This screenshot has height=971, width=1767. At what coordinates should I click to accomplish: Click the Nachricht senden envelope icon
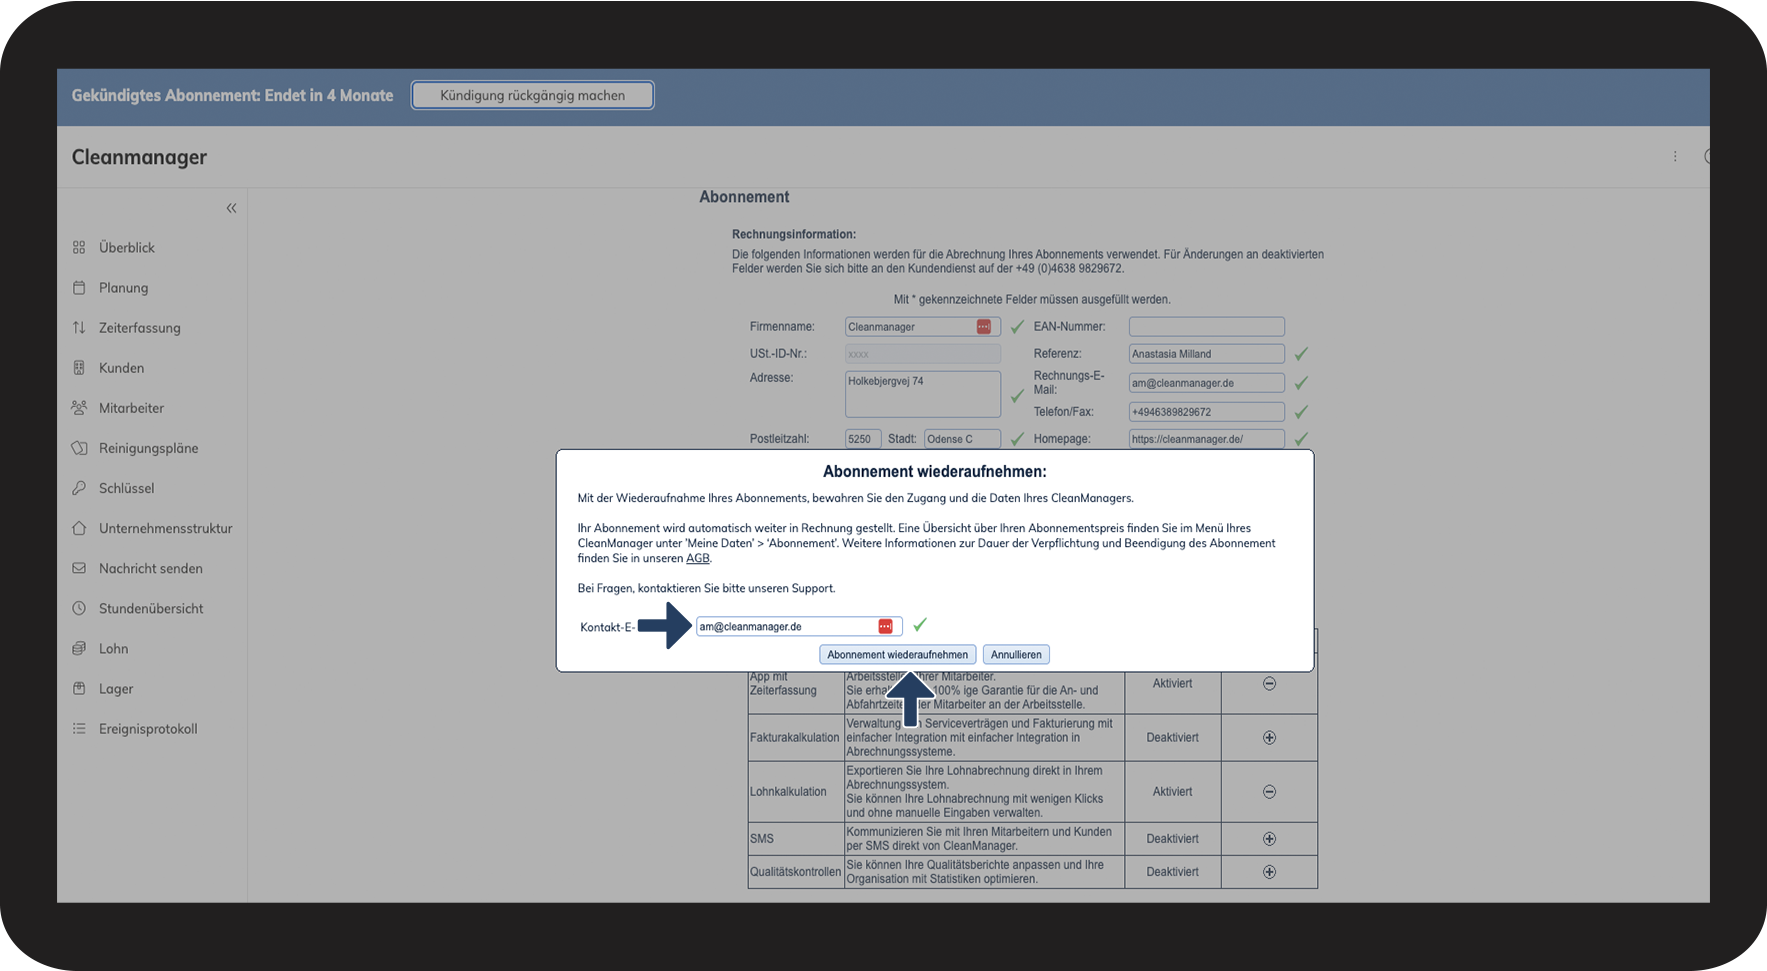[79, 568]
